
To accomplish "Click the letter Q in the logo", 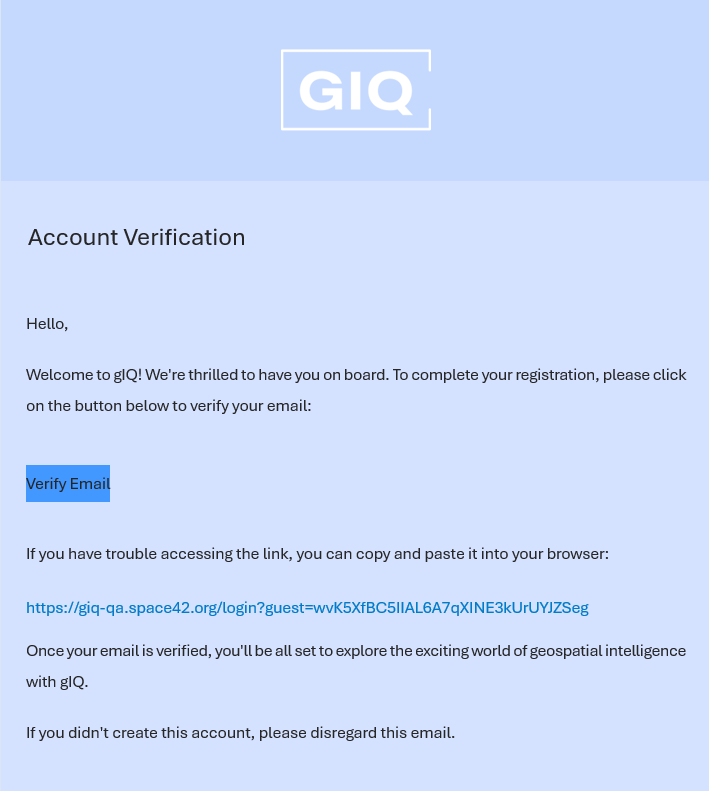I will pyautogui.click(x=389, y=93).
